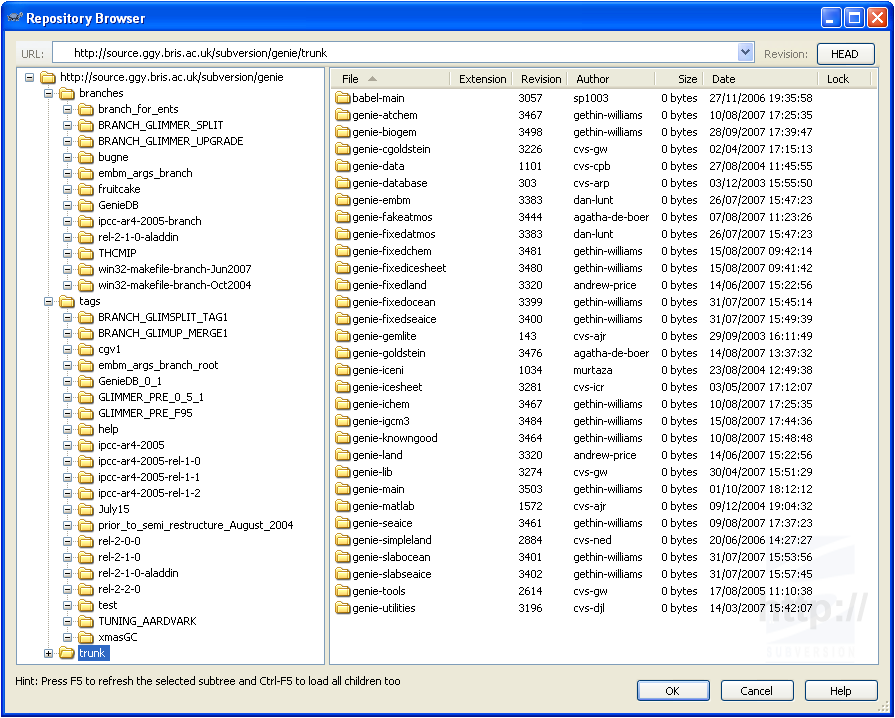Click the fruitcake branch folder icon
895x718 pixels.
[86, 189]
